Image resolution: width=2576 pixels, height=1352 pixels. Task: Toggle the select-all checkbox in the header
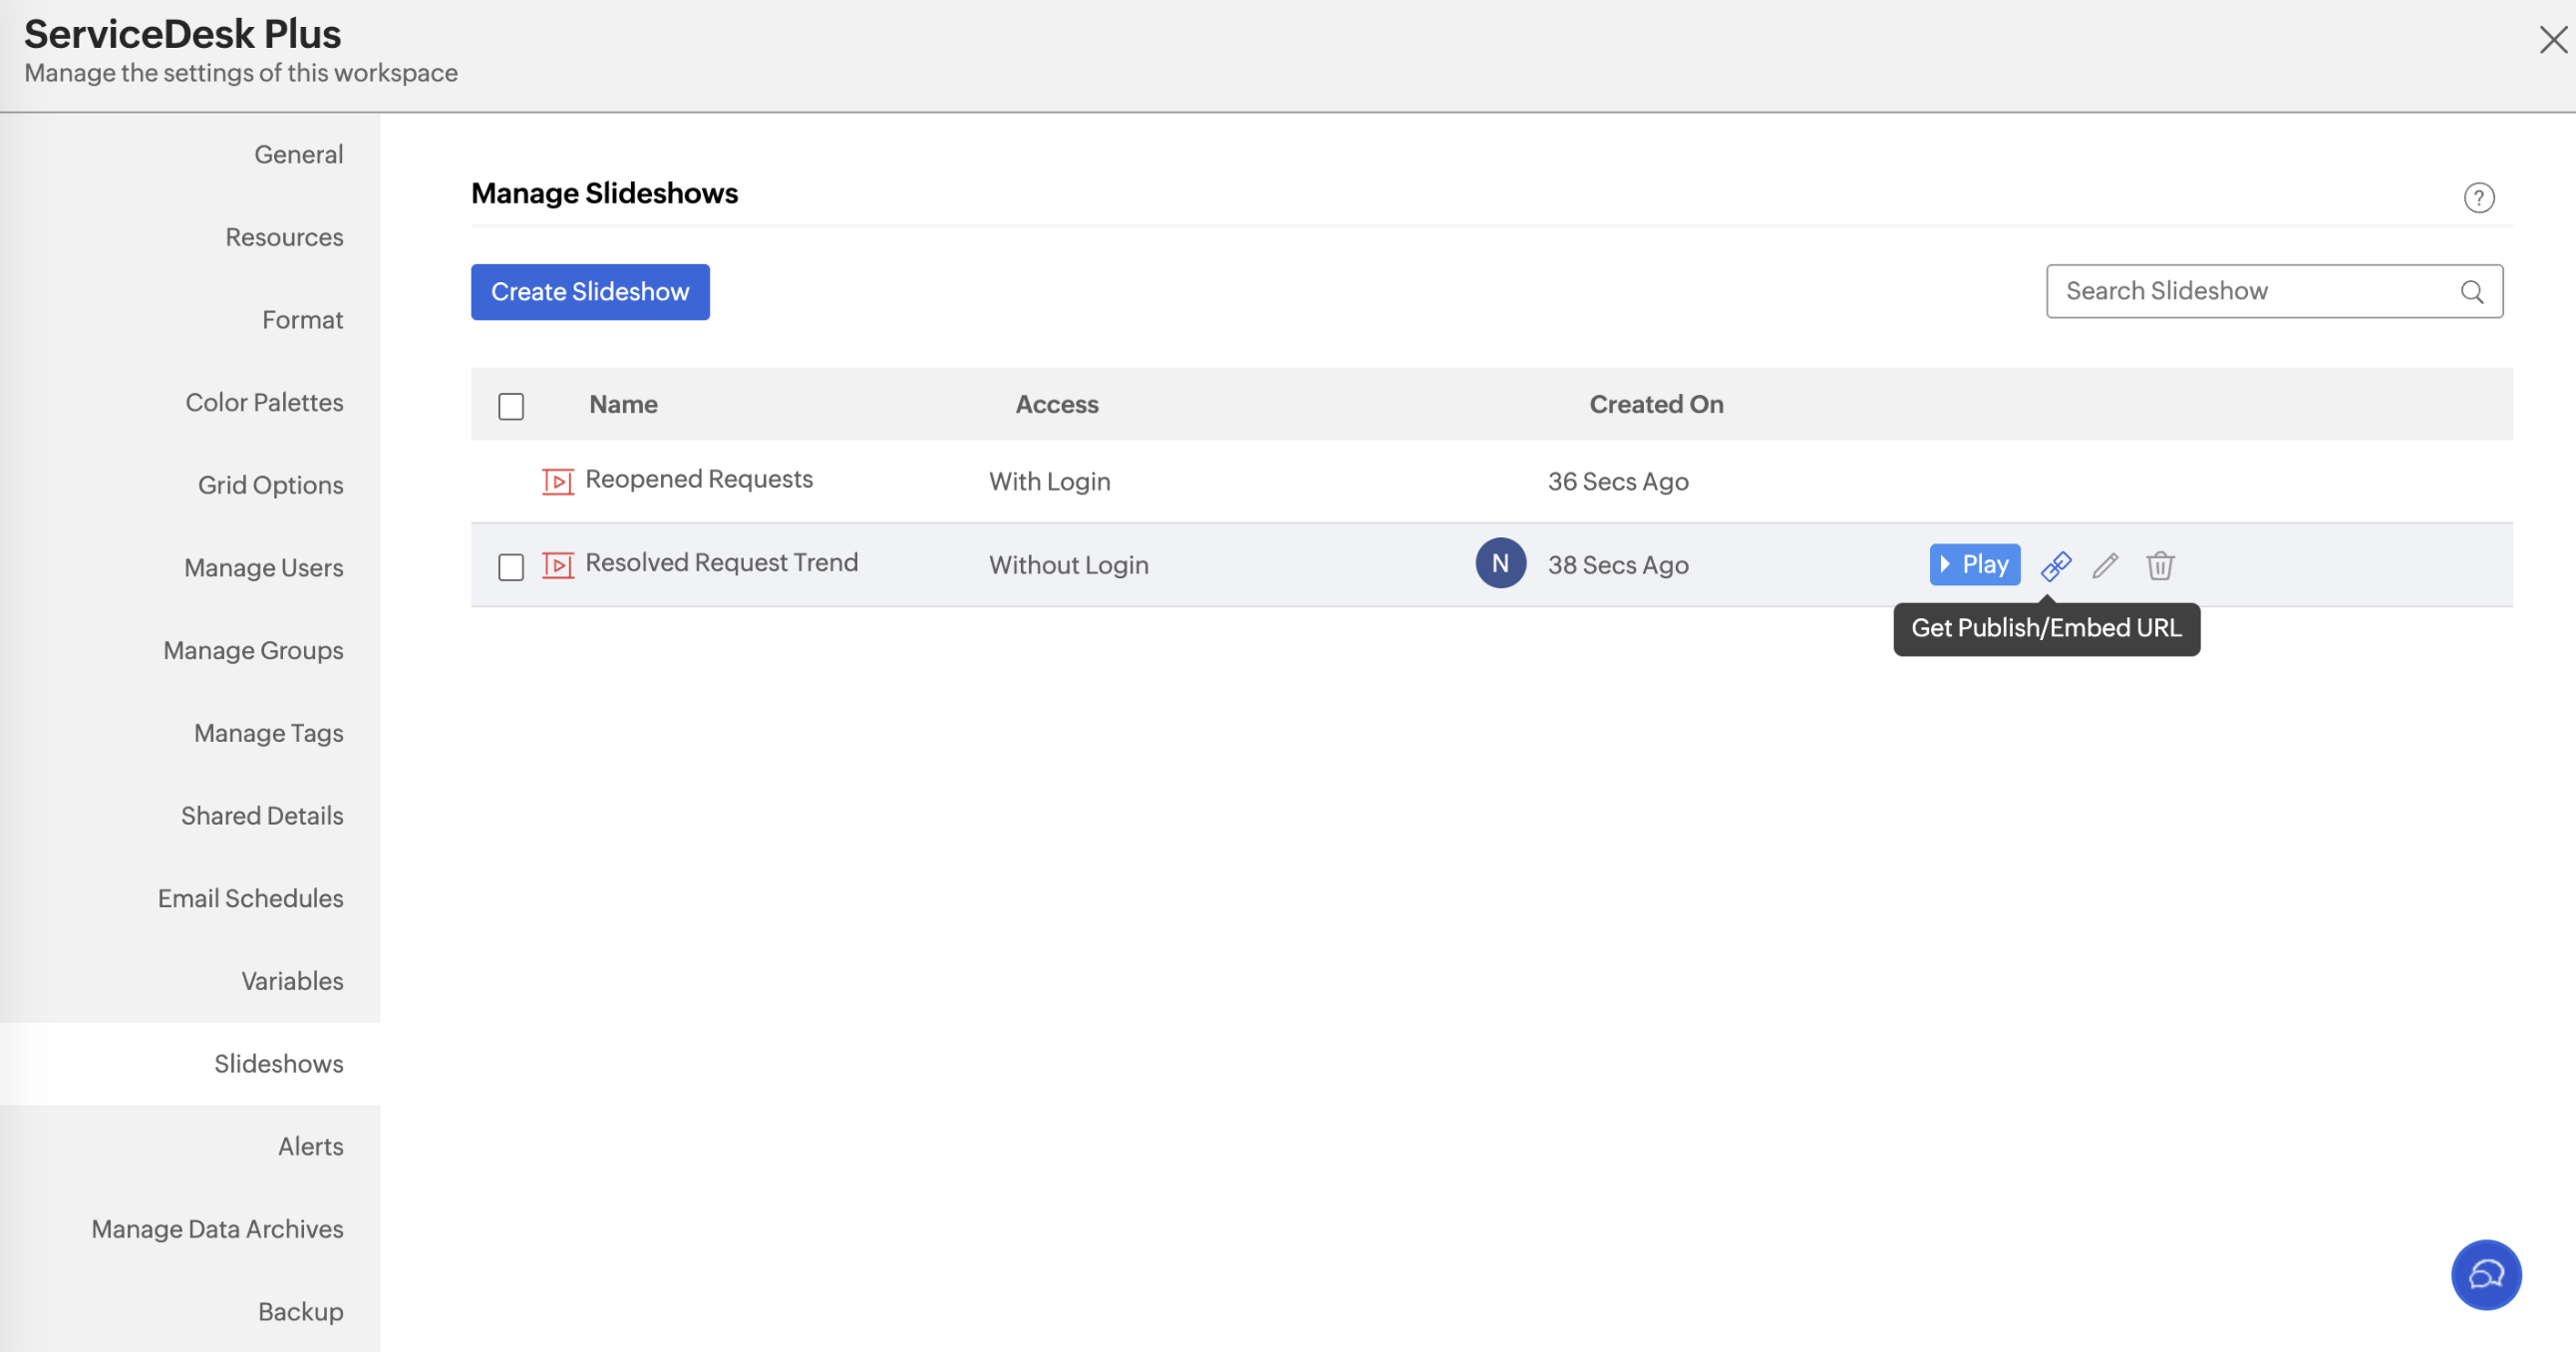pos(511,406)
